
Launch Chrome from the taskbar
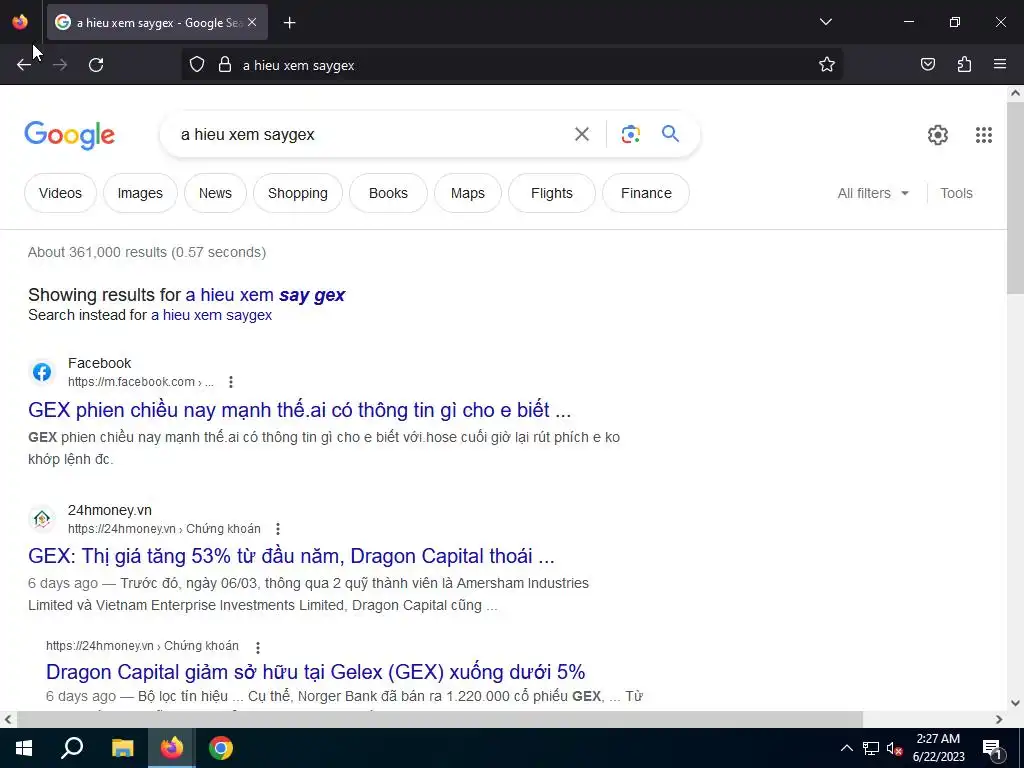coord(221,748)
